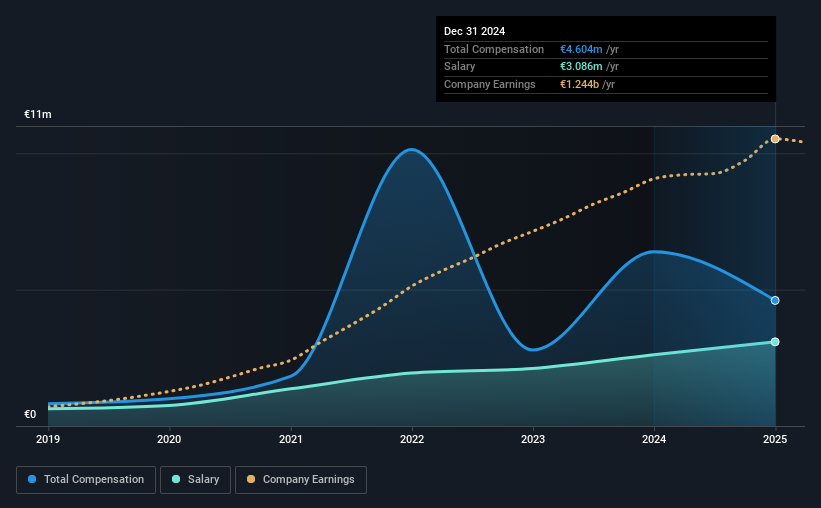This screenshot has width=821, height=508.
Task: Click the teal Salary data point
Action: pos(775,342)
